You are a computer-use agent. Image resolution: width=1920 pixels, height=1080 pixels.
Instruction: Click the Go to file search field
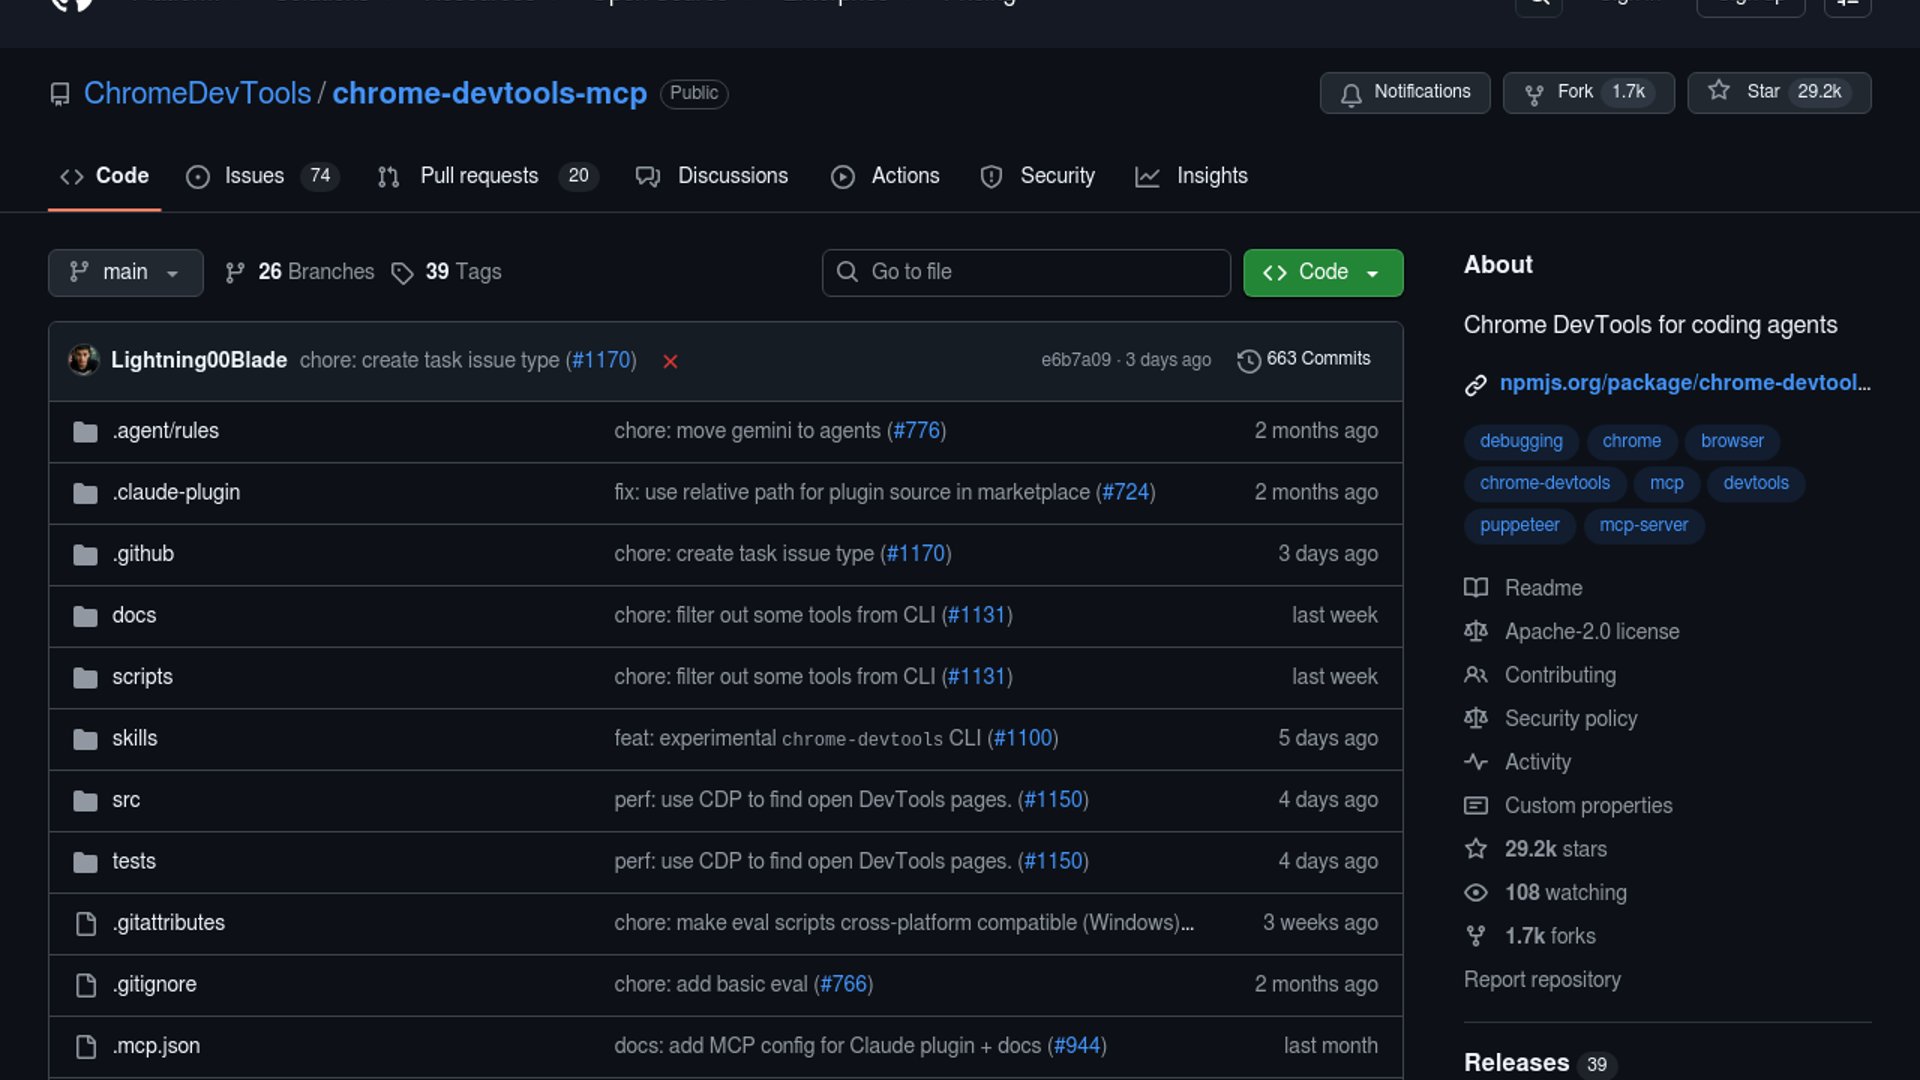point(1026,272)
